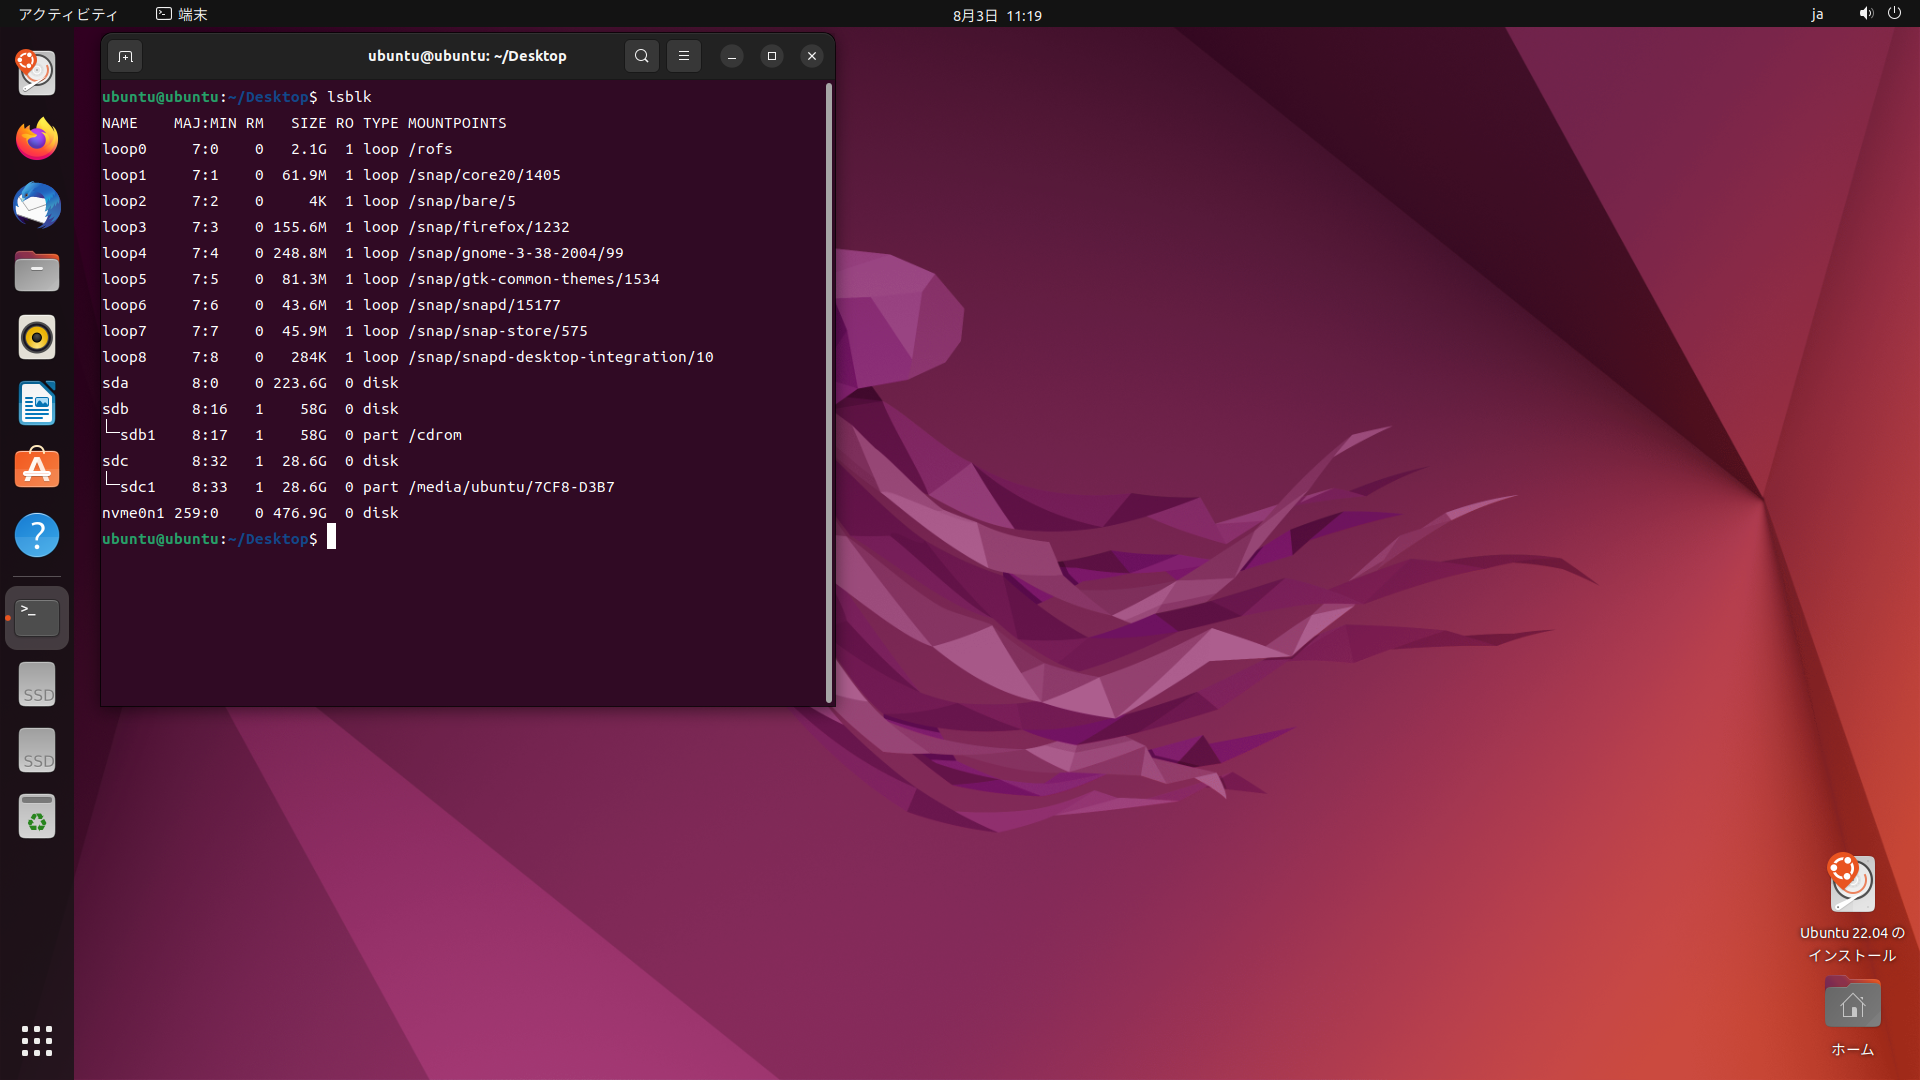1920x1080 pixels.
Task: Open the lower SSD drive icon
Action: click(x=37, y=750)
